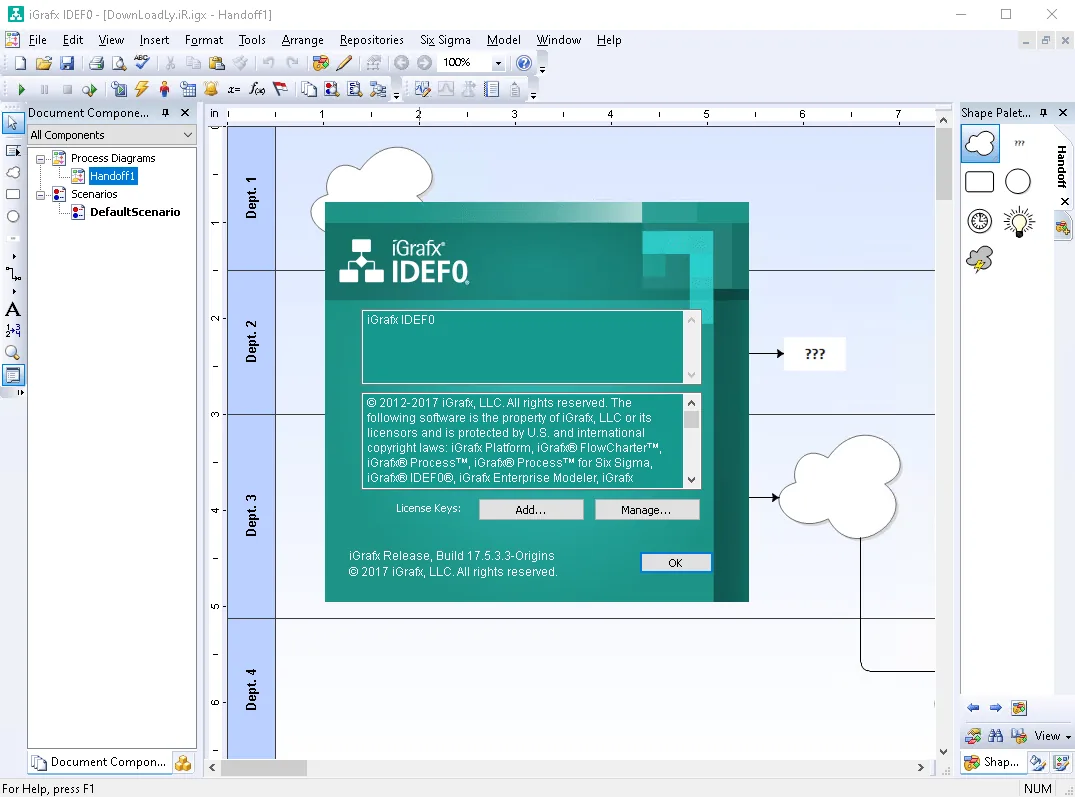The image size is (1075, 797).
Task: Toggle pin on Shape Palette panel
Action: [x=1043, y=112]
